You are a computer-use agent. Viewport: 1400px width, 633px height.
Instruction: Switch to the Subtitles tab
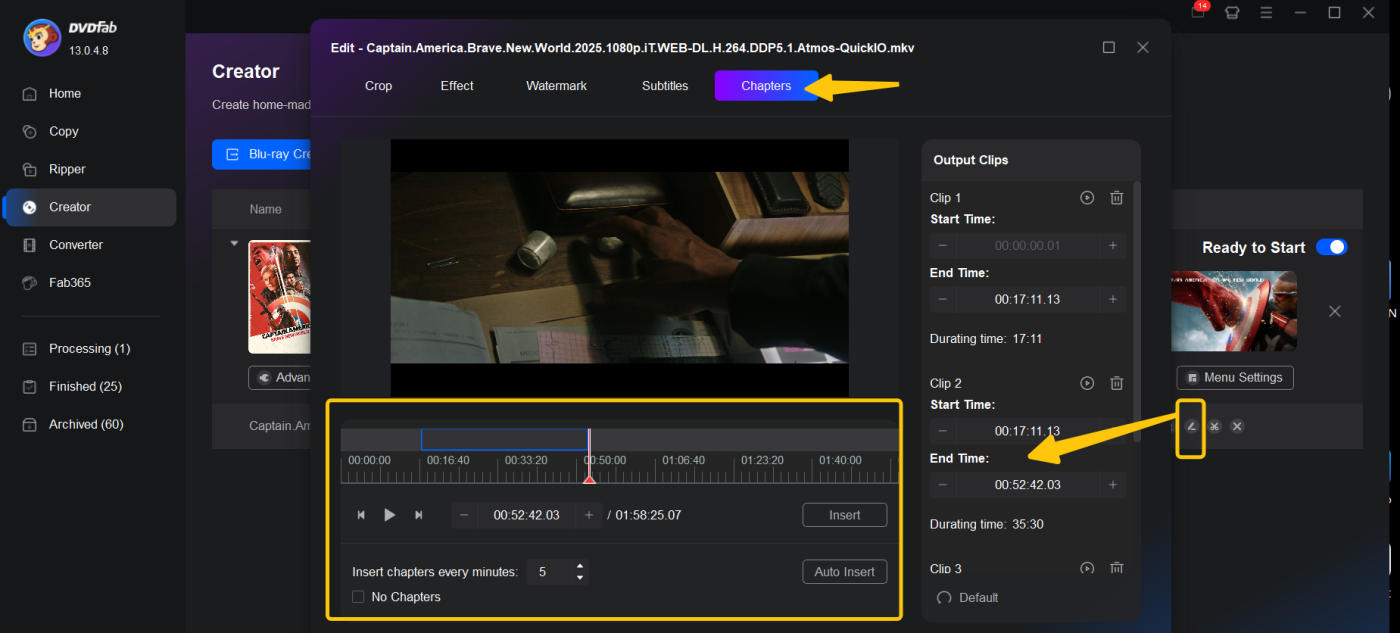(664, 86)
